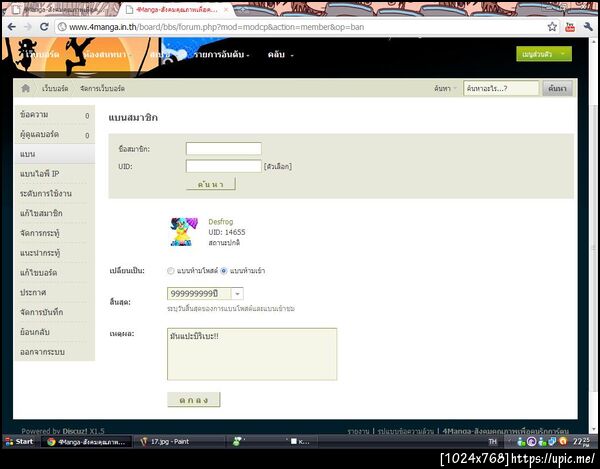This screenshot has width=600, height=469.
Task: Open Chrome wrench settings menu
Action: pos(588,27)
